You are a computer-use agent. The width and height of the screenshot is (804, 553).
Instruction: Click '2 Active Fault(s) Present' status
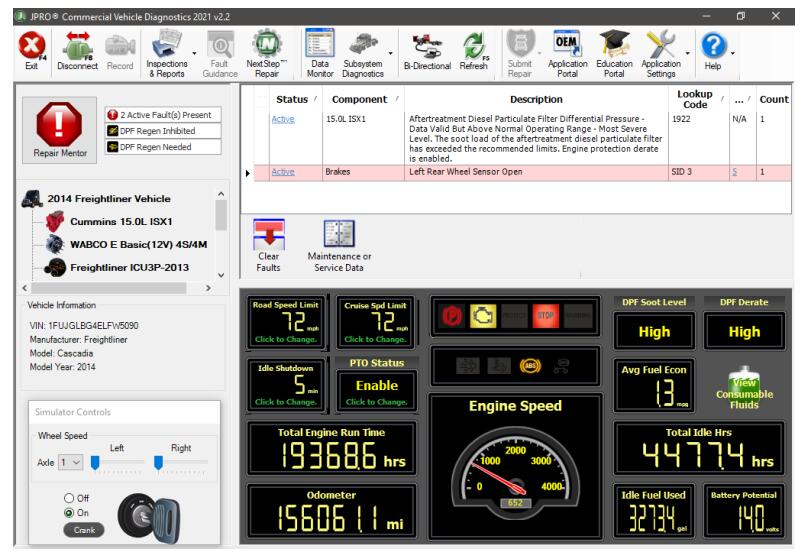[163, 115]
